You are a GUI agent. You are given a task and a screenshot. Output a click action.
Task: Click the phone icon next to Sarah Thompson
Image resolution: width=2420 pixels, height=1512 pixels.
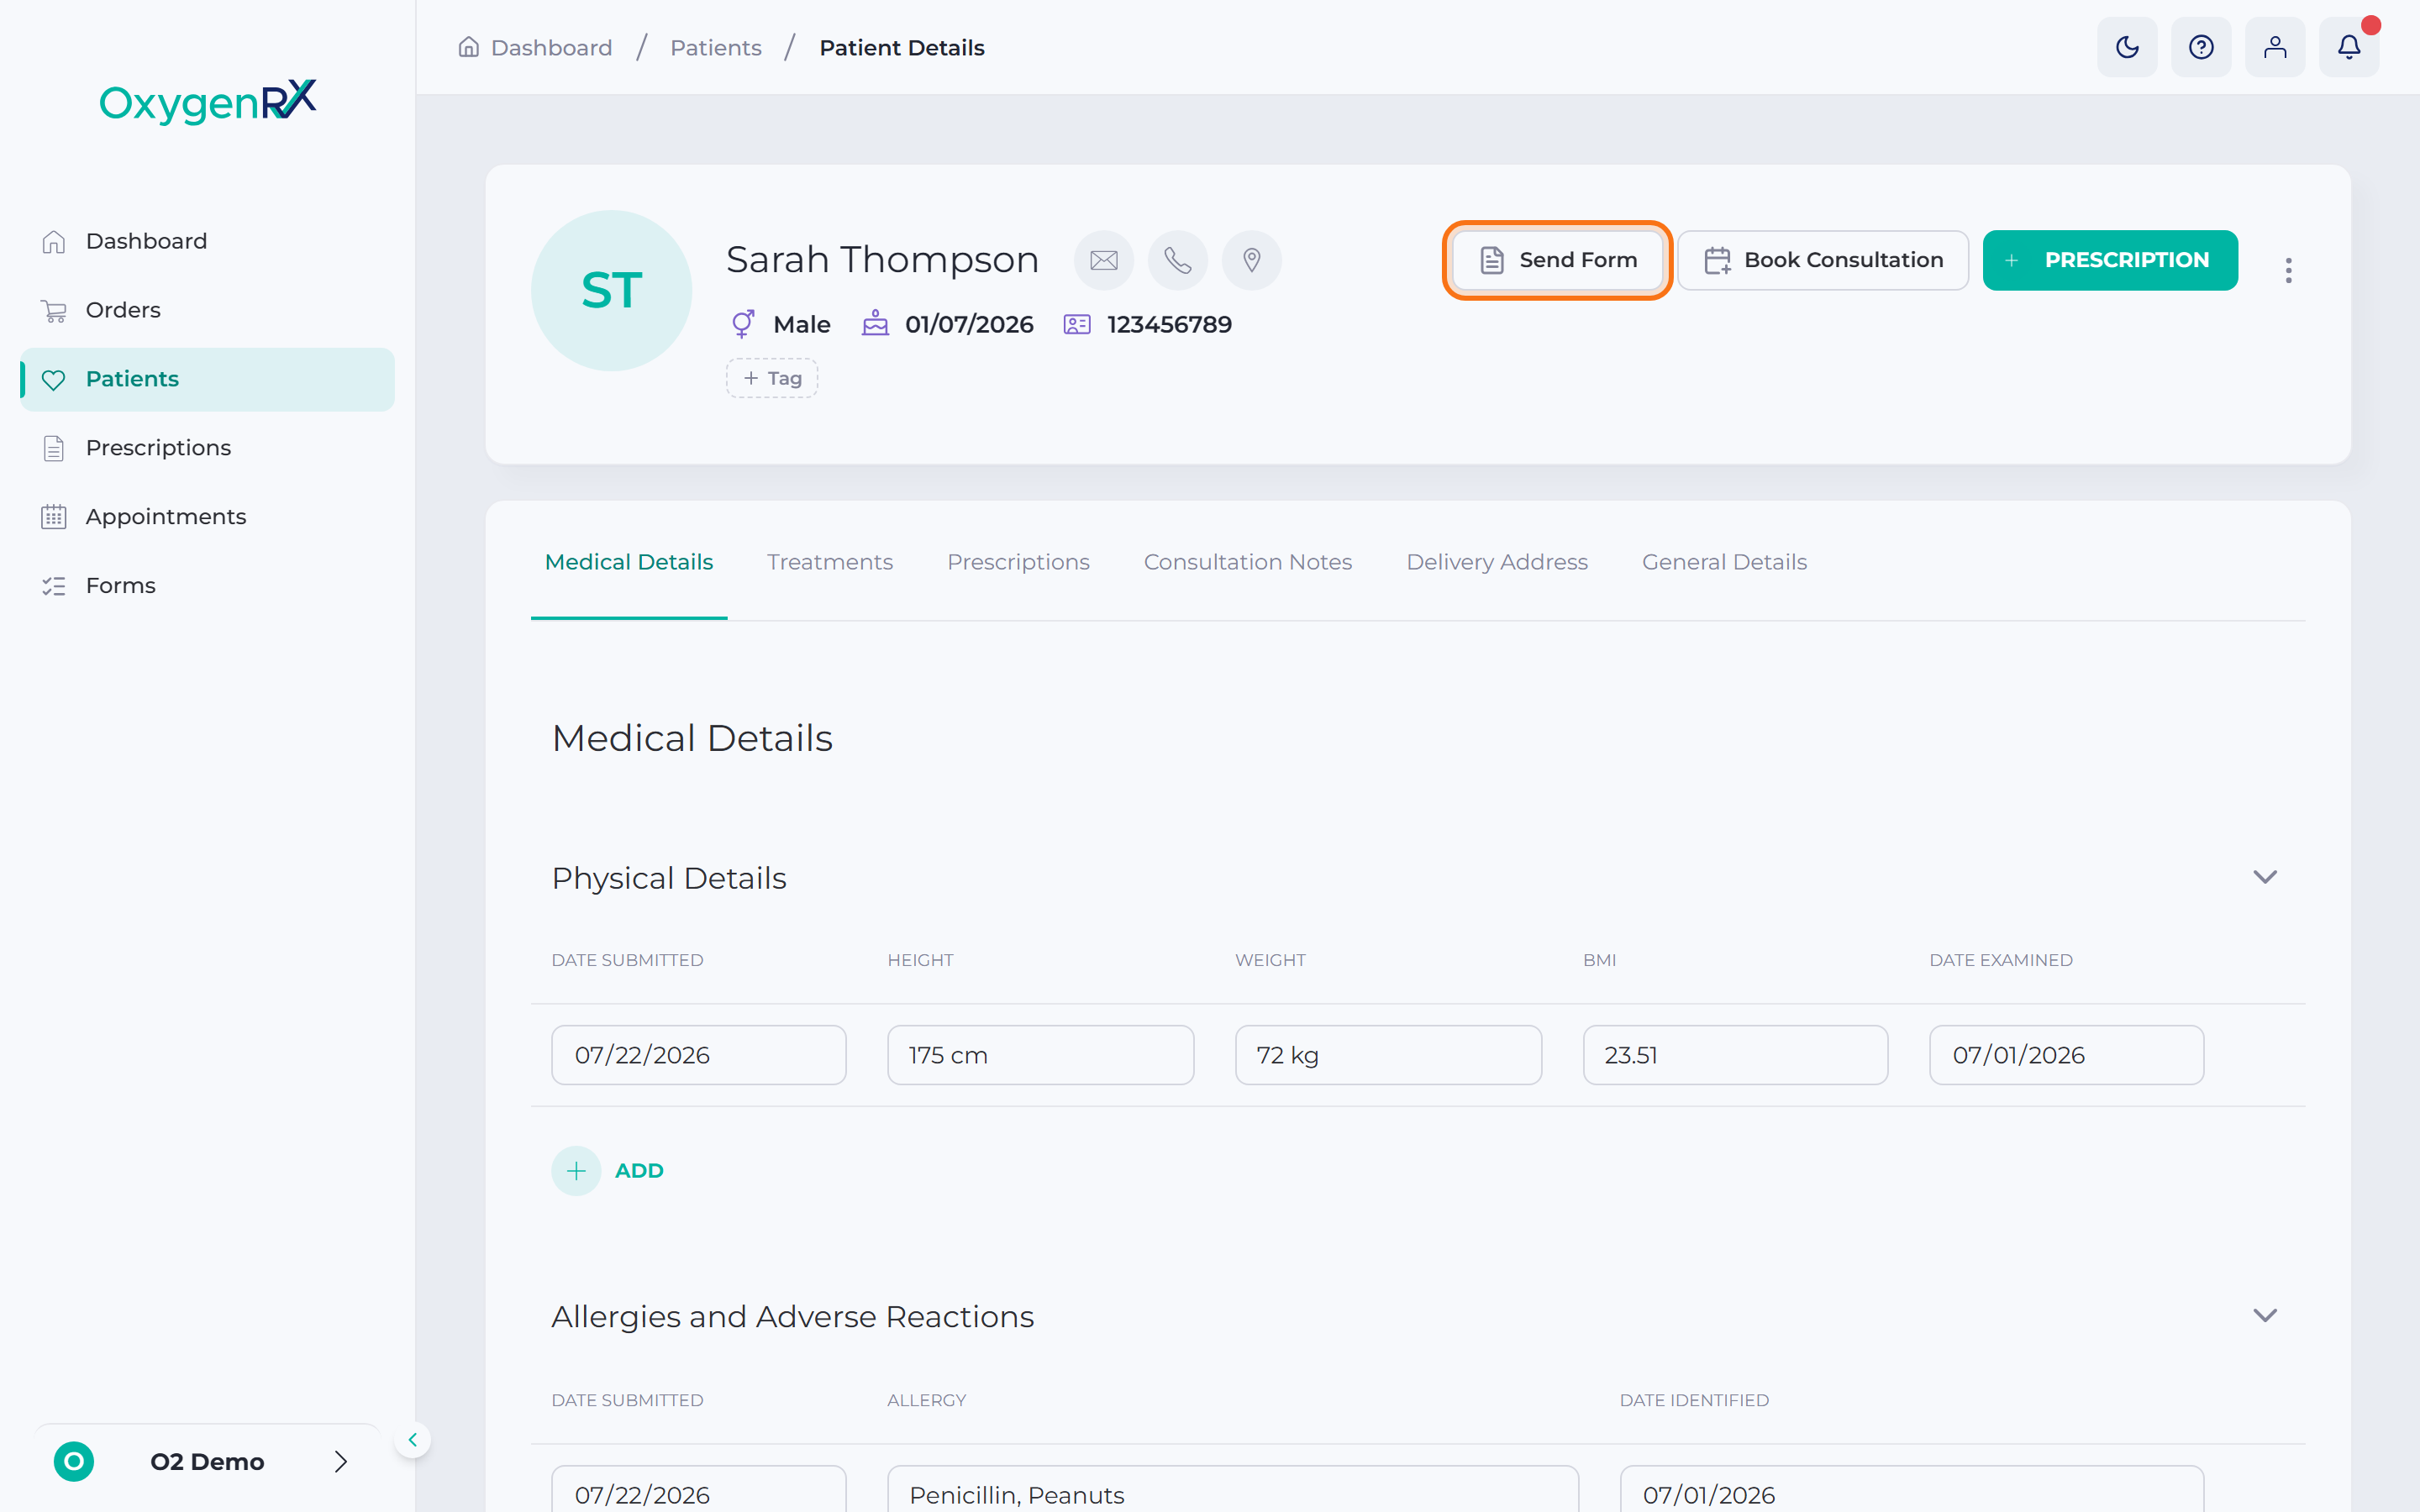click(x=1178, y=260)
